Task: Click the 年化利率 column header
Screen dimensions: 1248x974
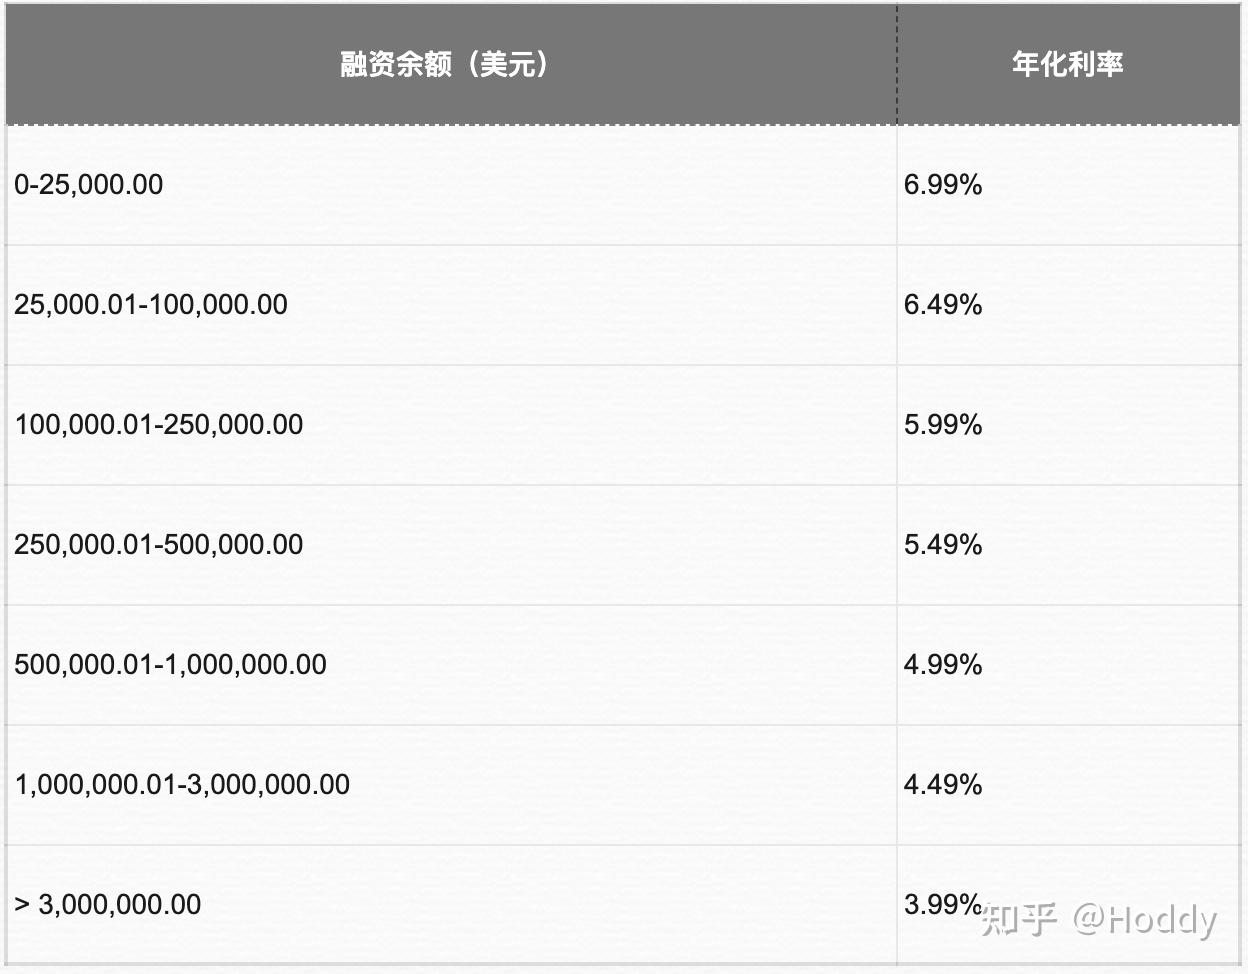Action: pos(1067,65)
